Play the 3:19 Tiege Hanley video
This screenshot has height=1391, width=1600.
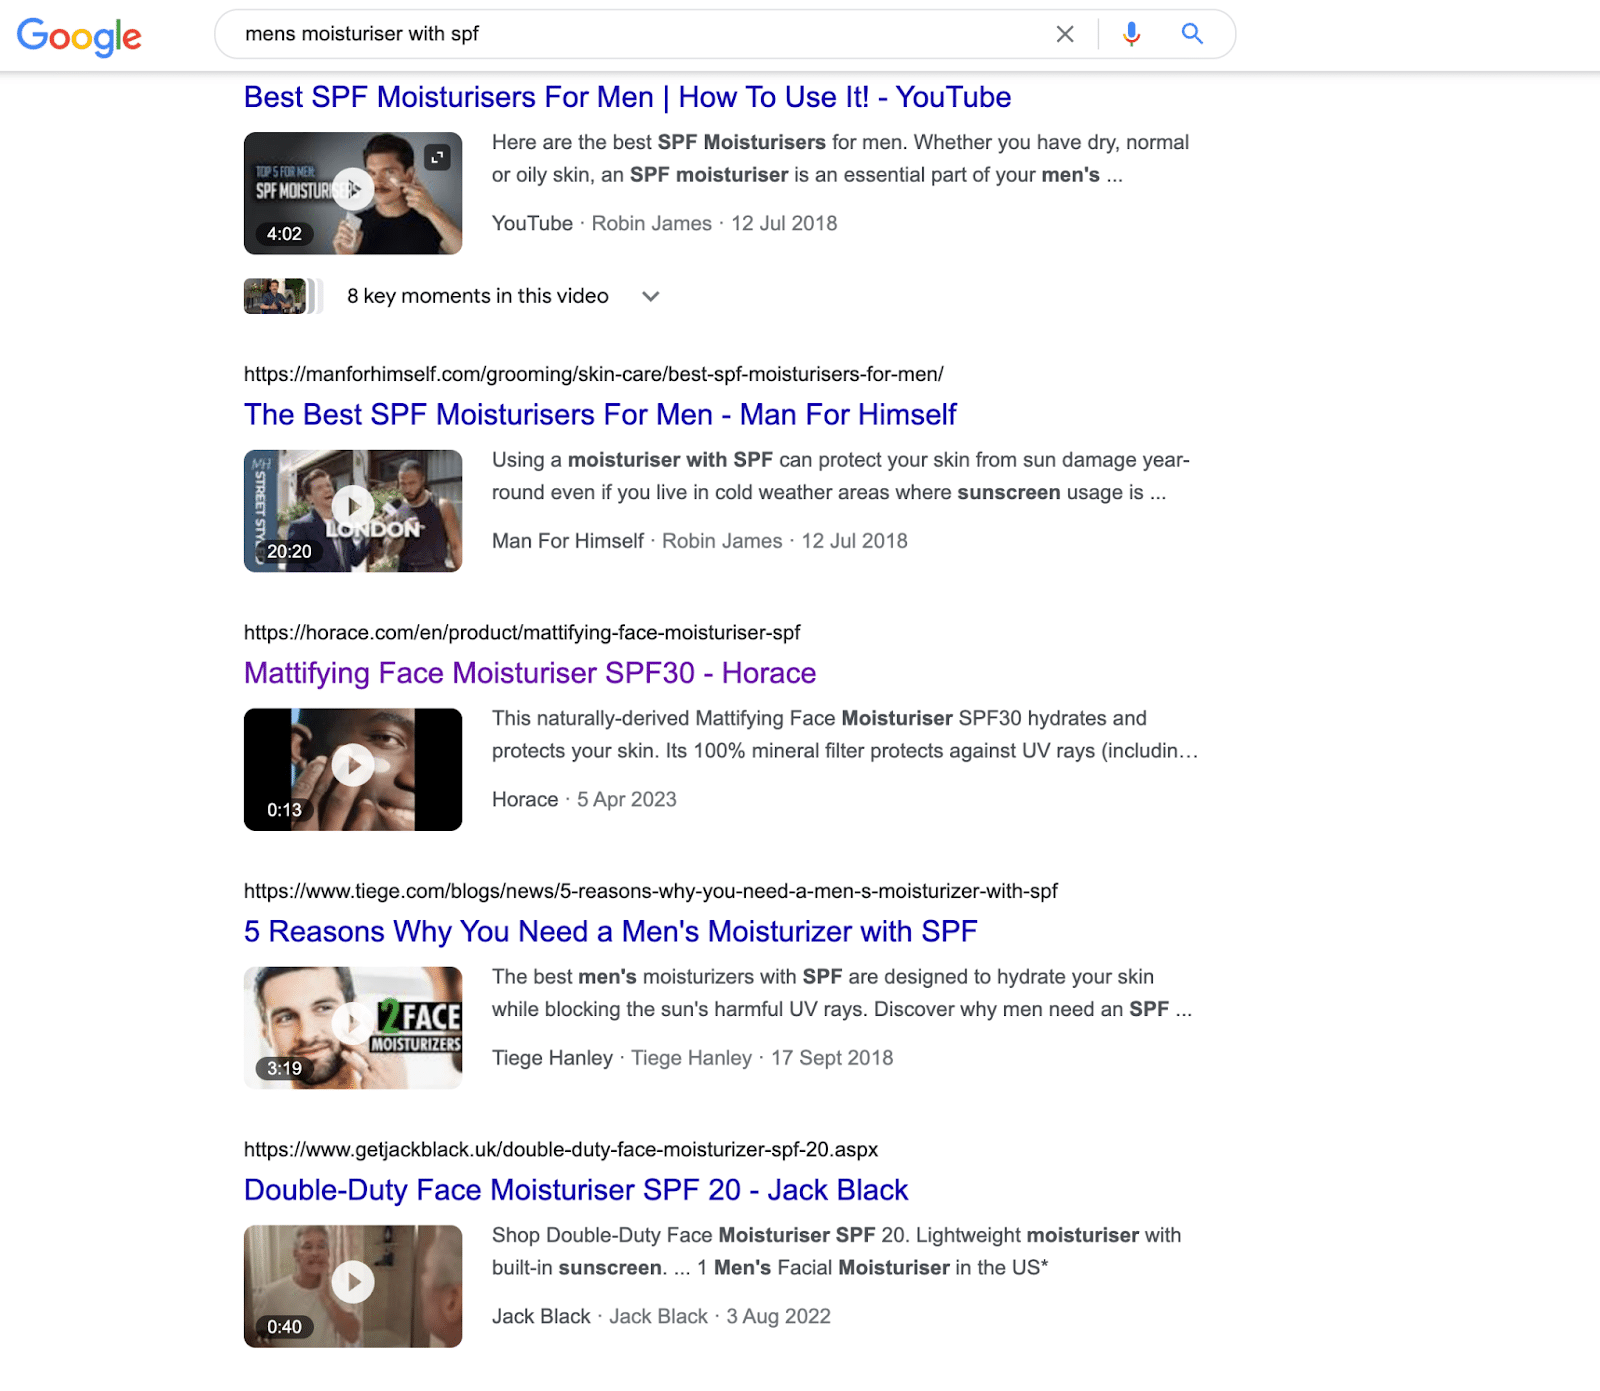(x=352, y=1024)
